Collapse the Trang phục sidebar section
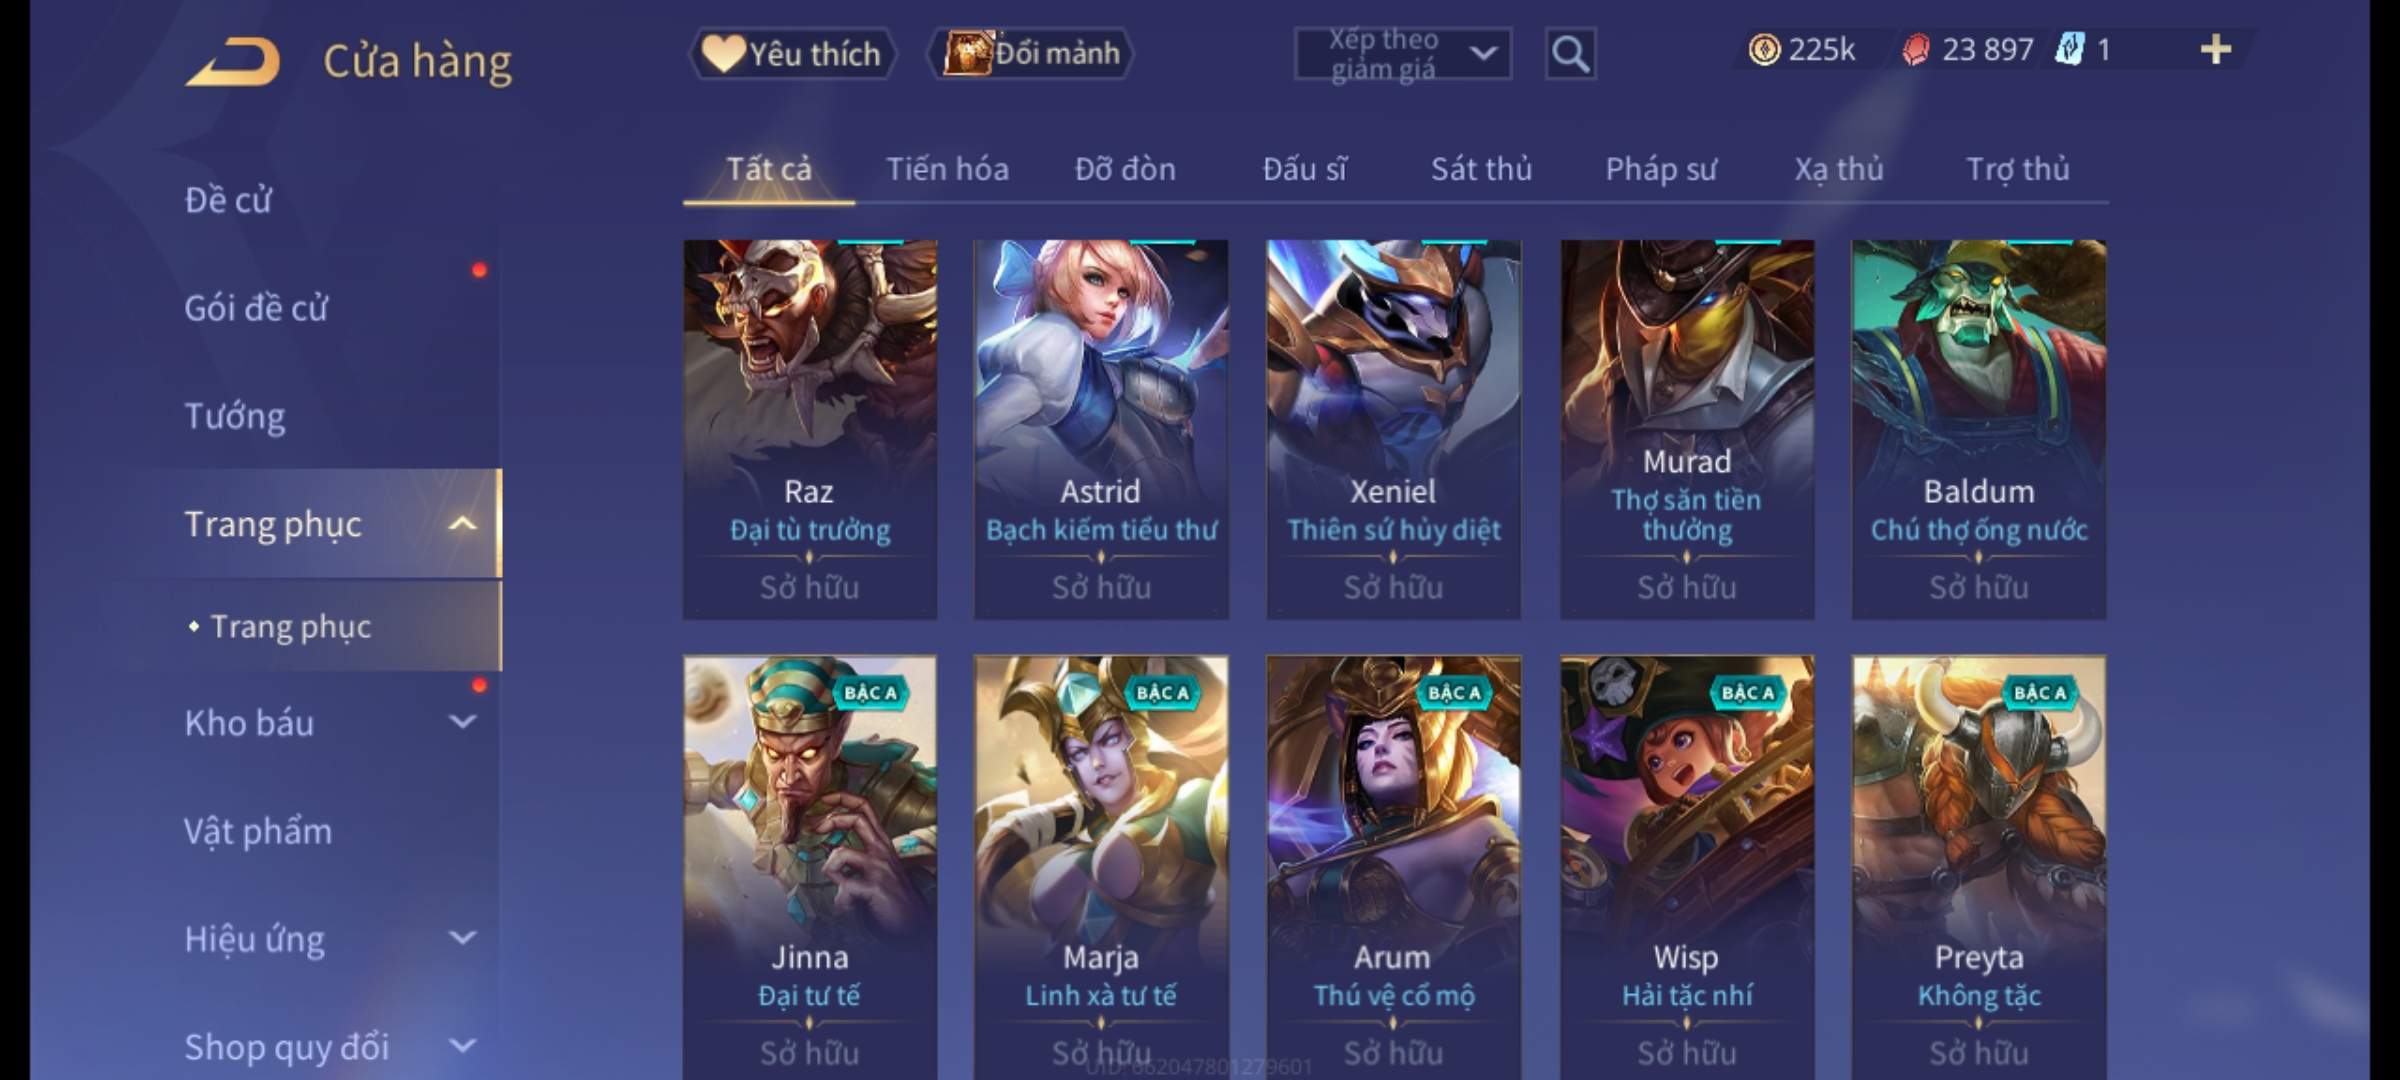The image size is (2400, 1080). tap(462, 524)
